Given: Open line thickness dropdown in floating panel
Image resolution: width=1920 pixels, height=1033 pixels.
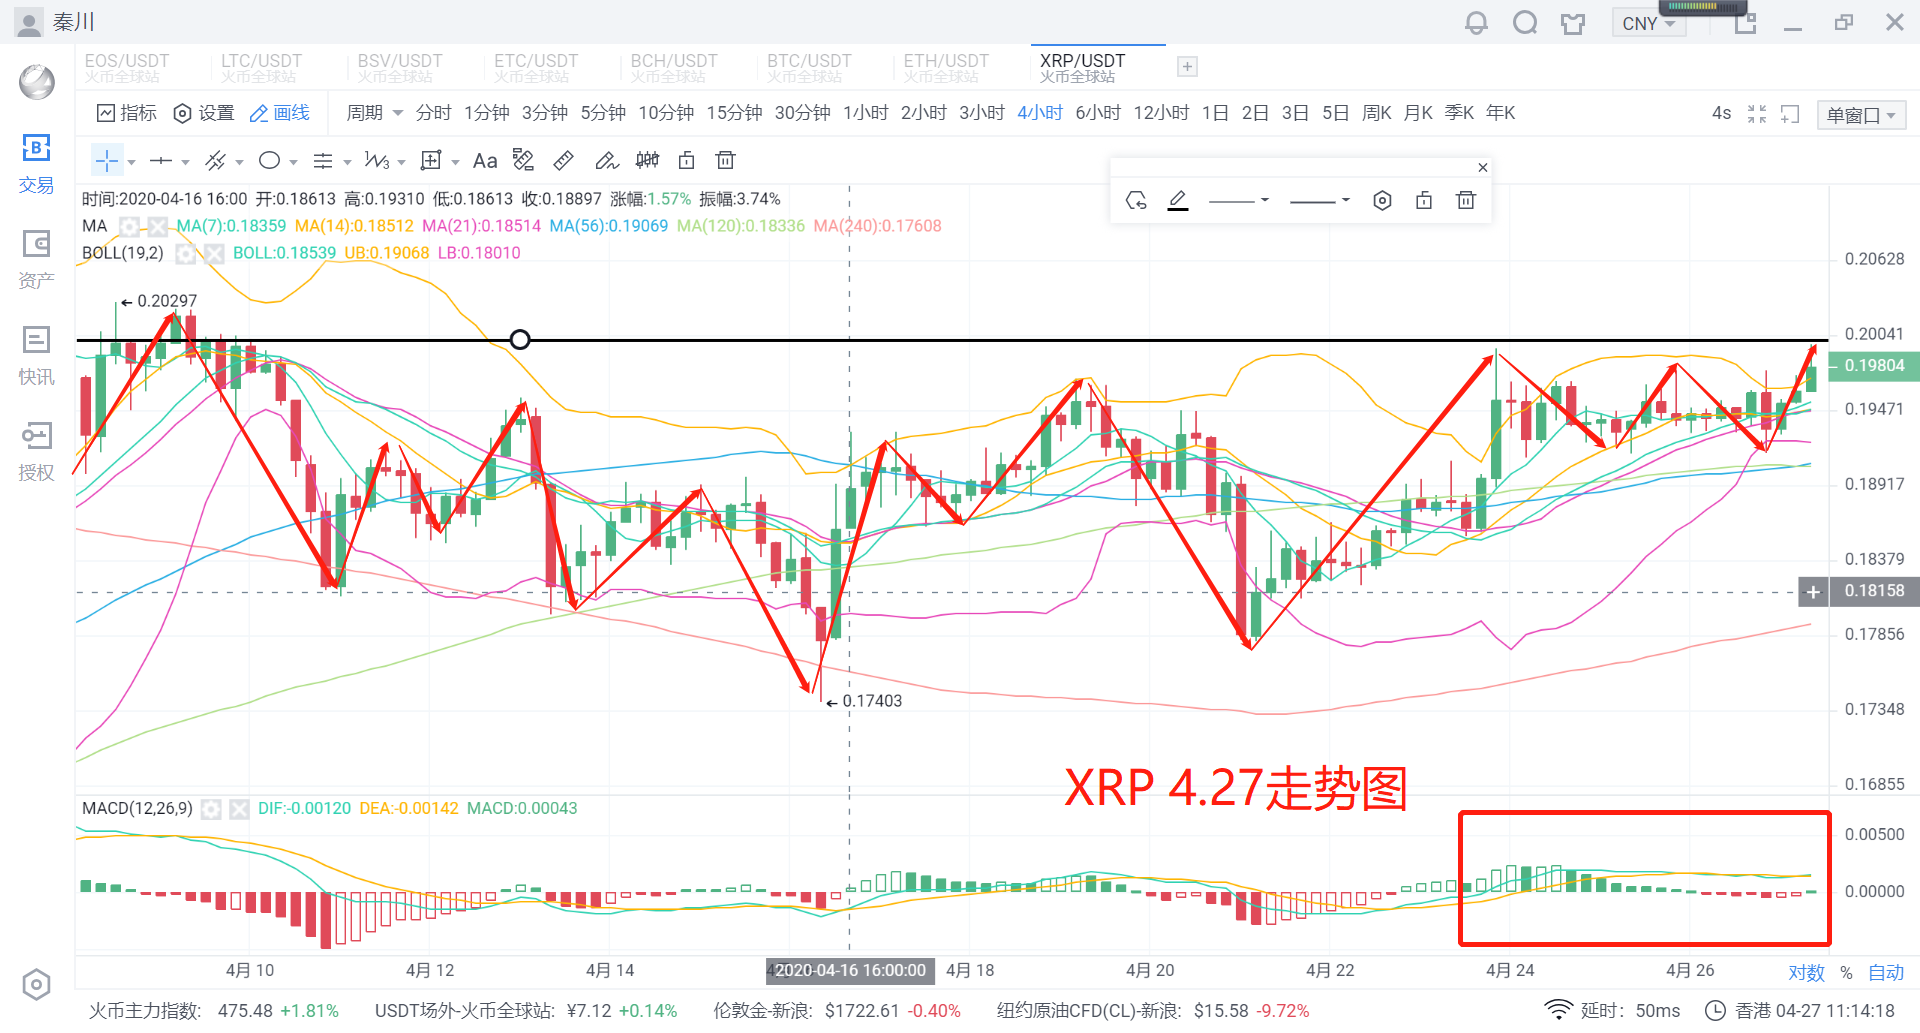Looking at the screenshot, I should tap(1320, 200).
